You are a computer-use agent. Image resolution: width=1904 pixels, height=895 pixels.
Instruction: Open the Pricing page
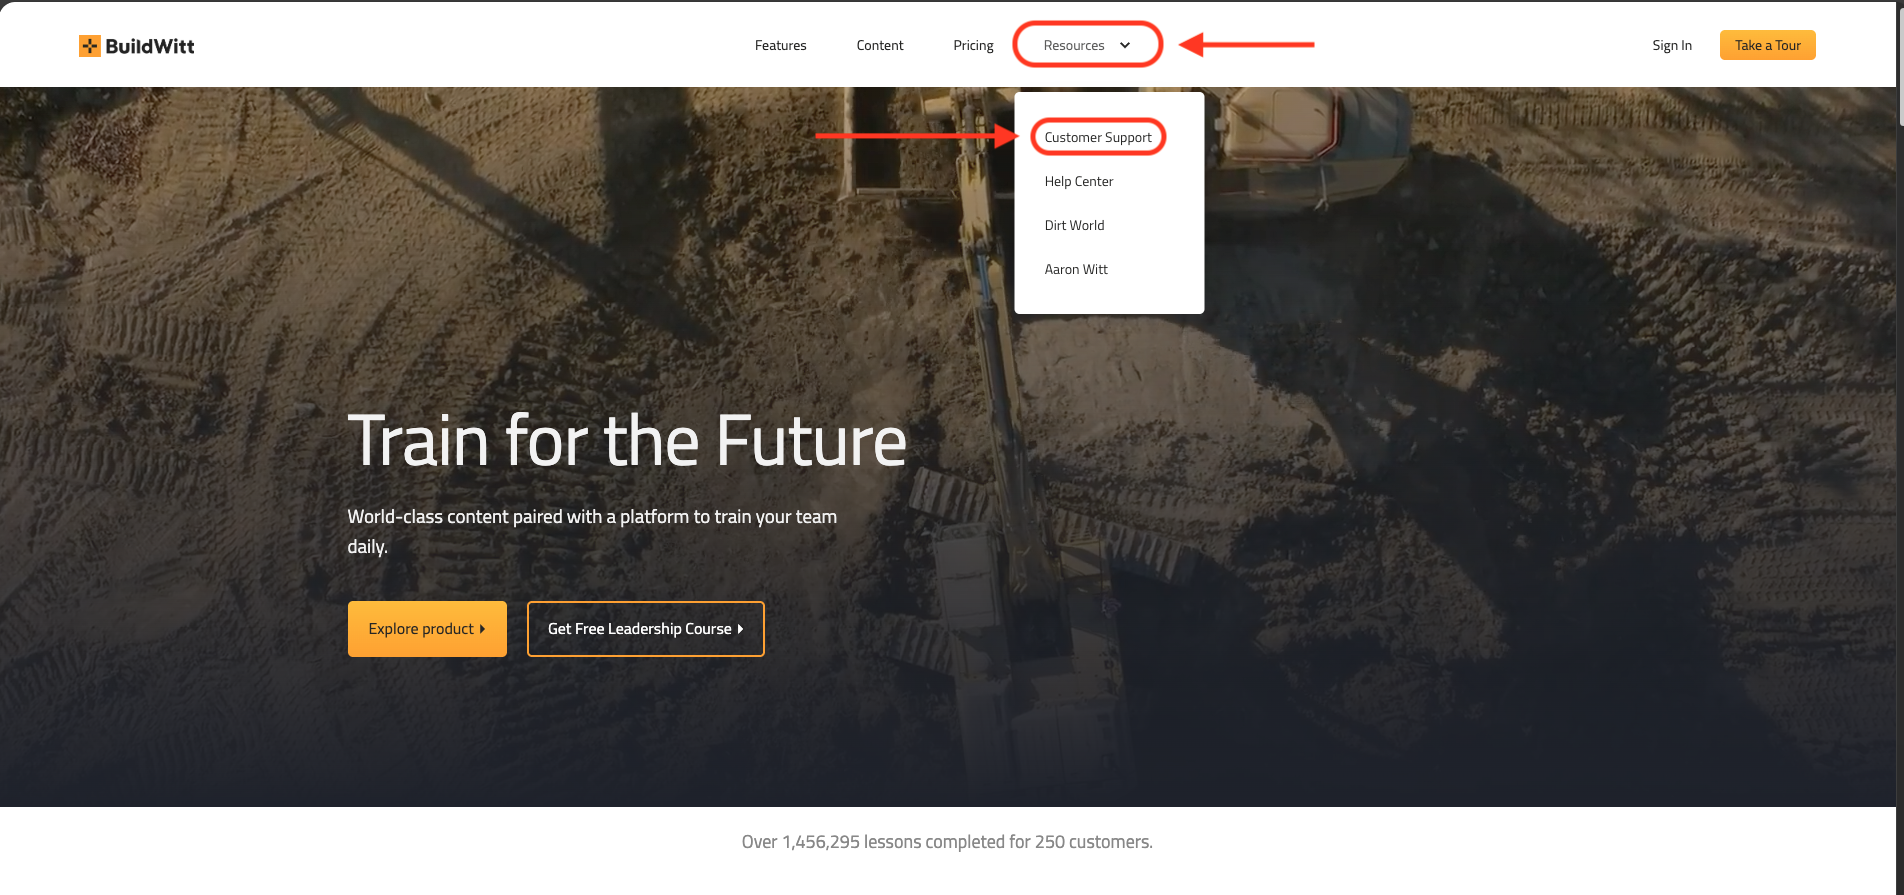click(x=973, y=45)
